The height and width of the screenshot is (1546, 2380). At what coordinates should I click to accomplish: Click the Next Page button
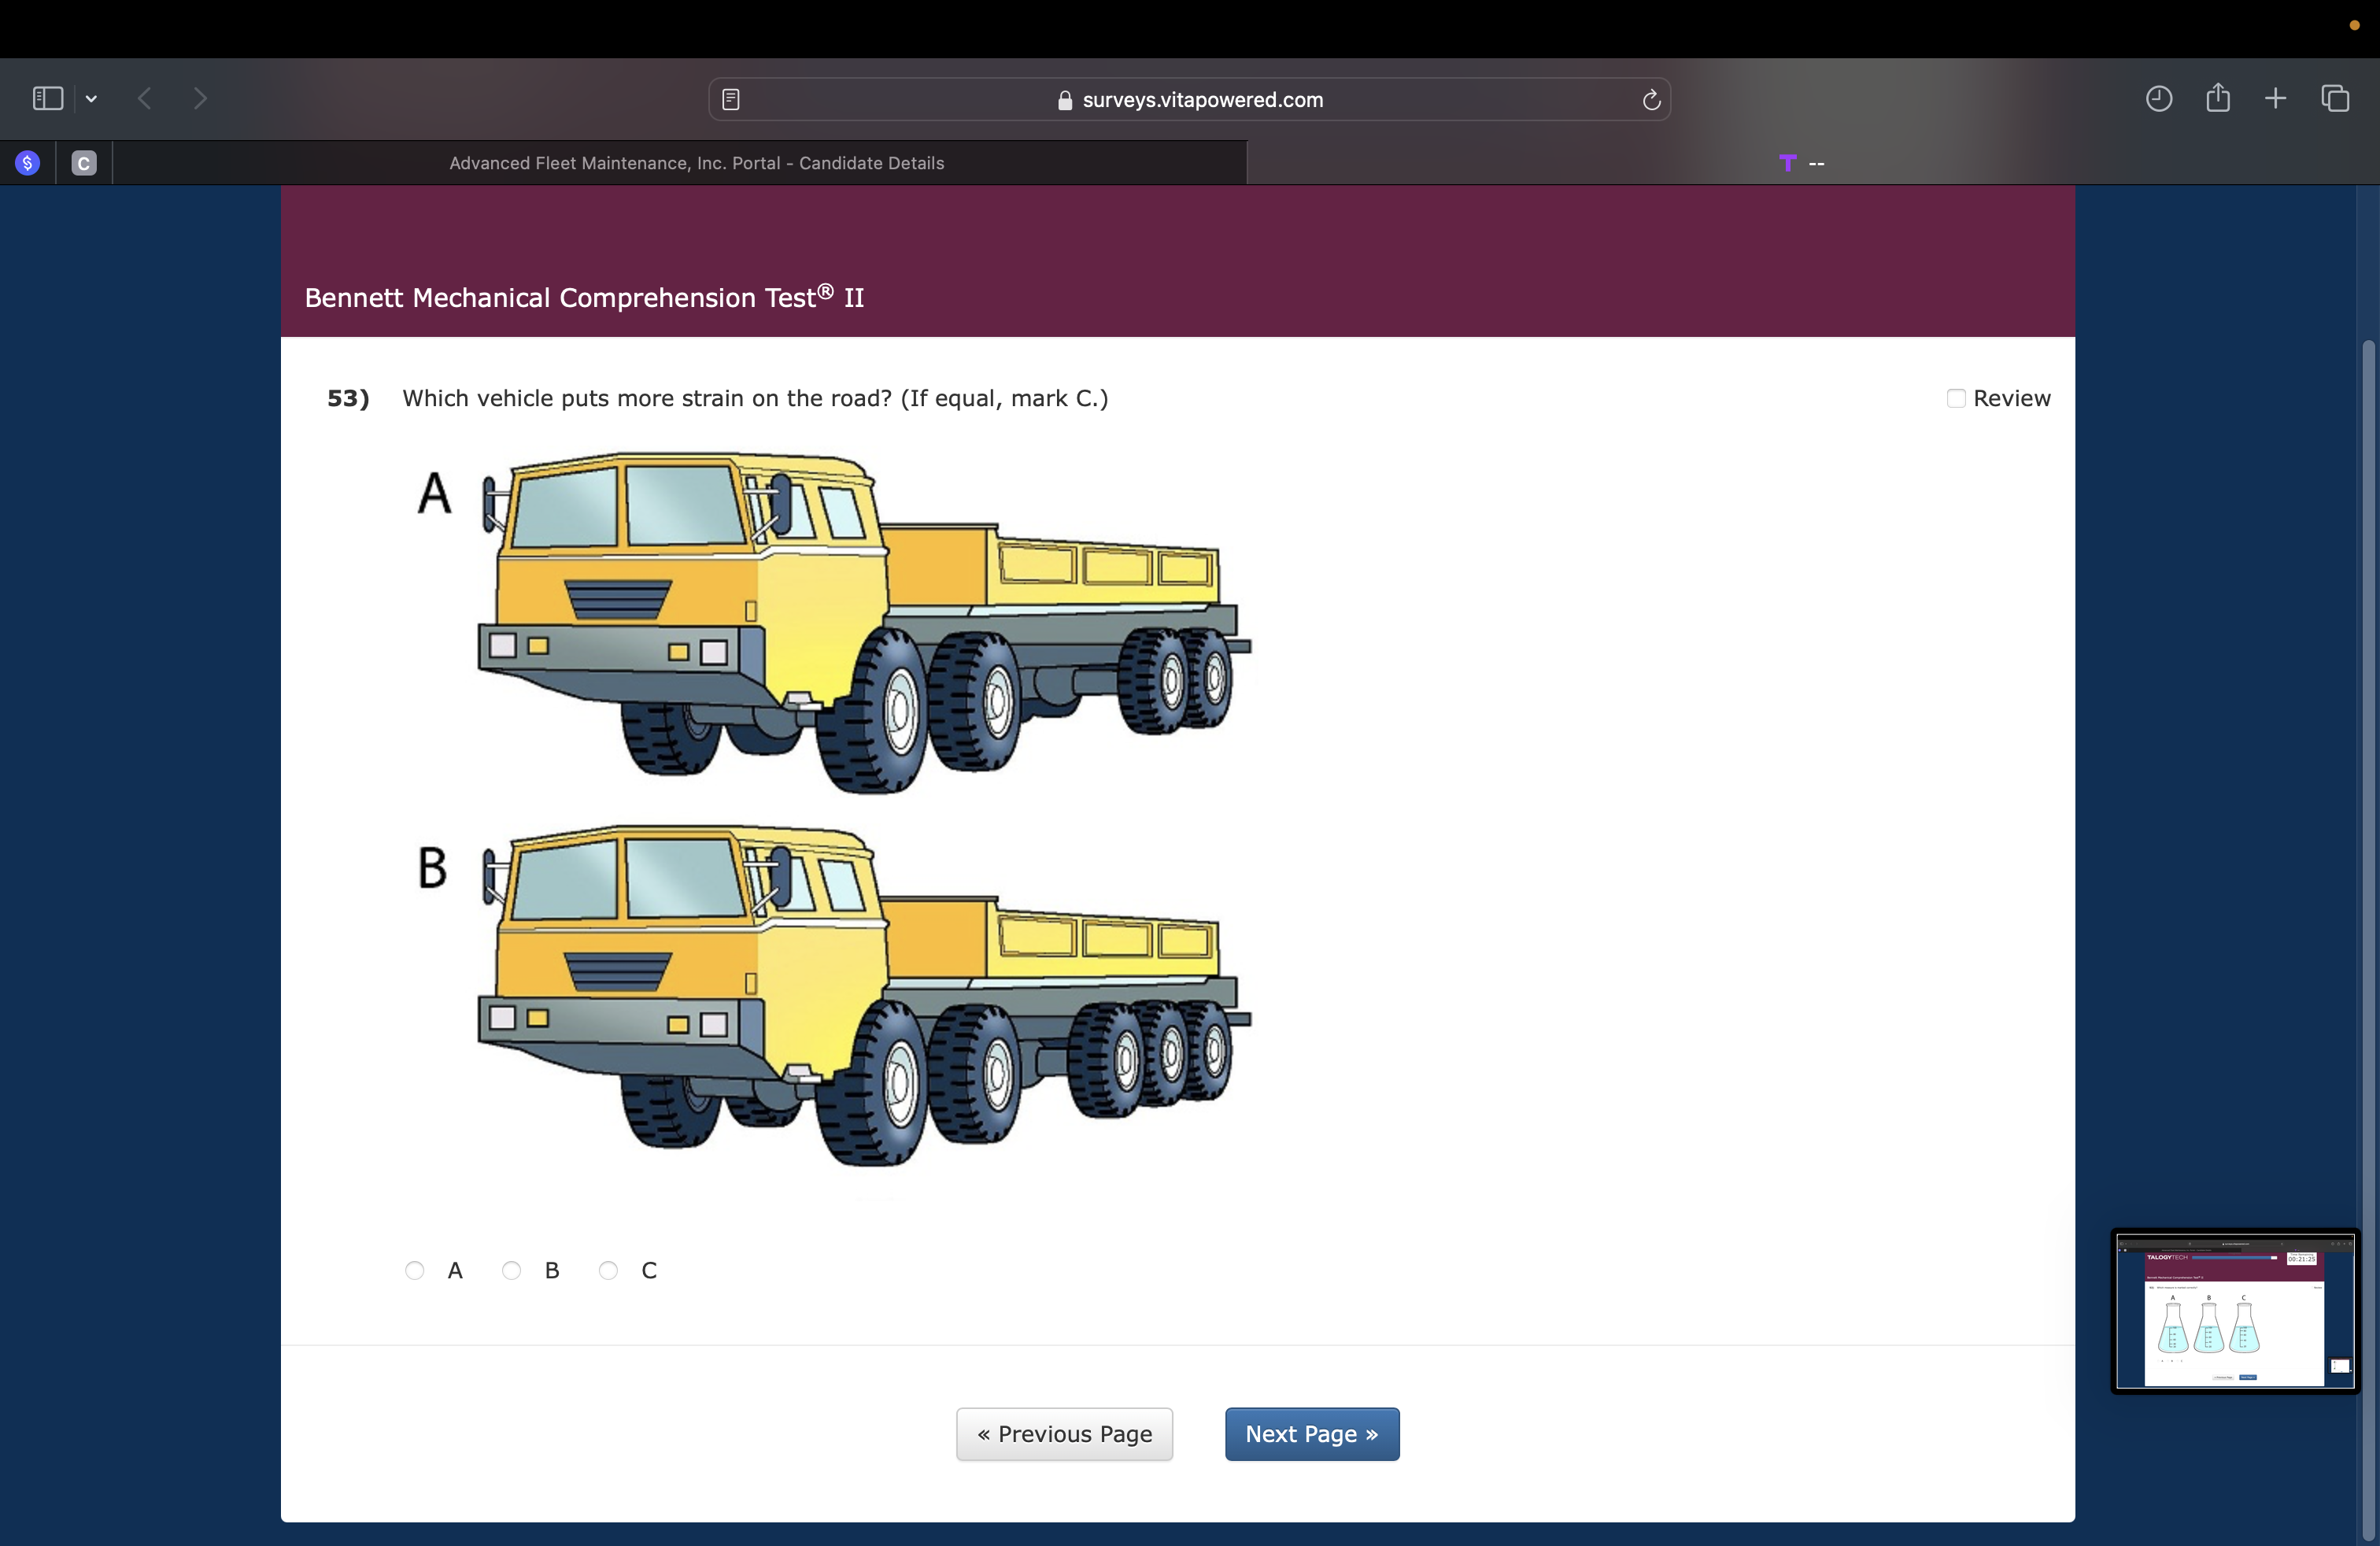coord(1311,1434)
